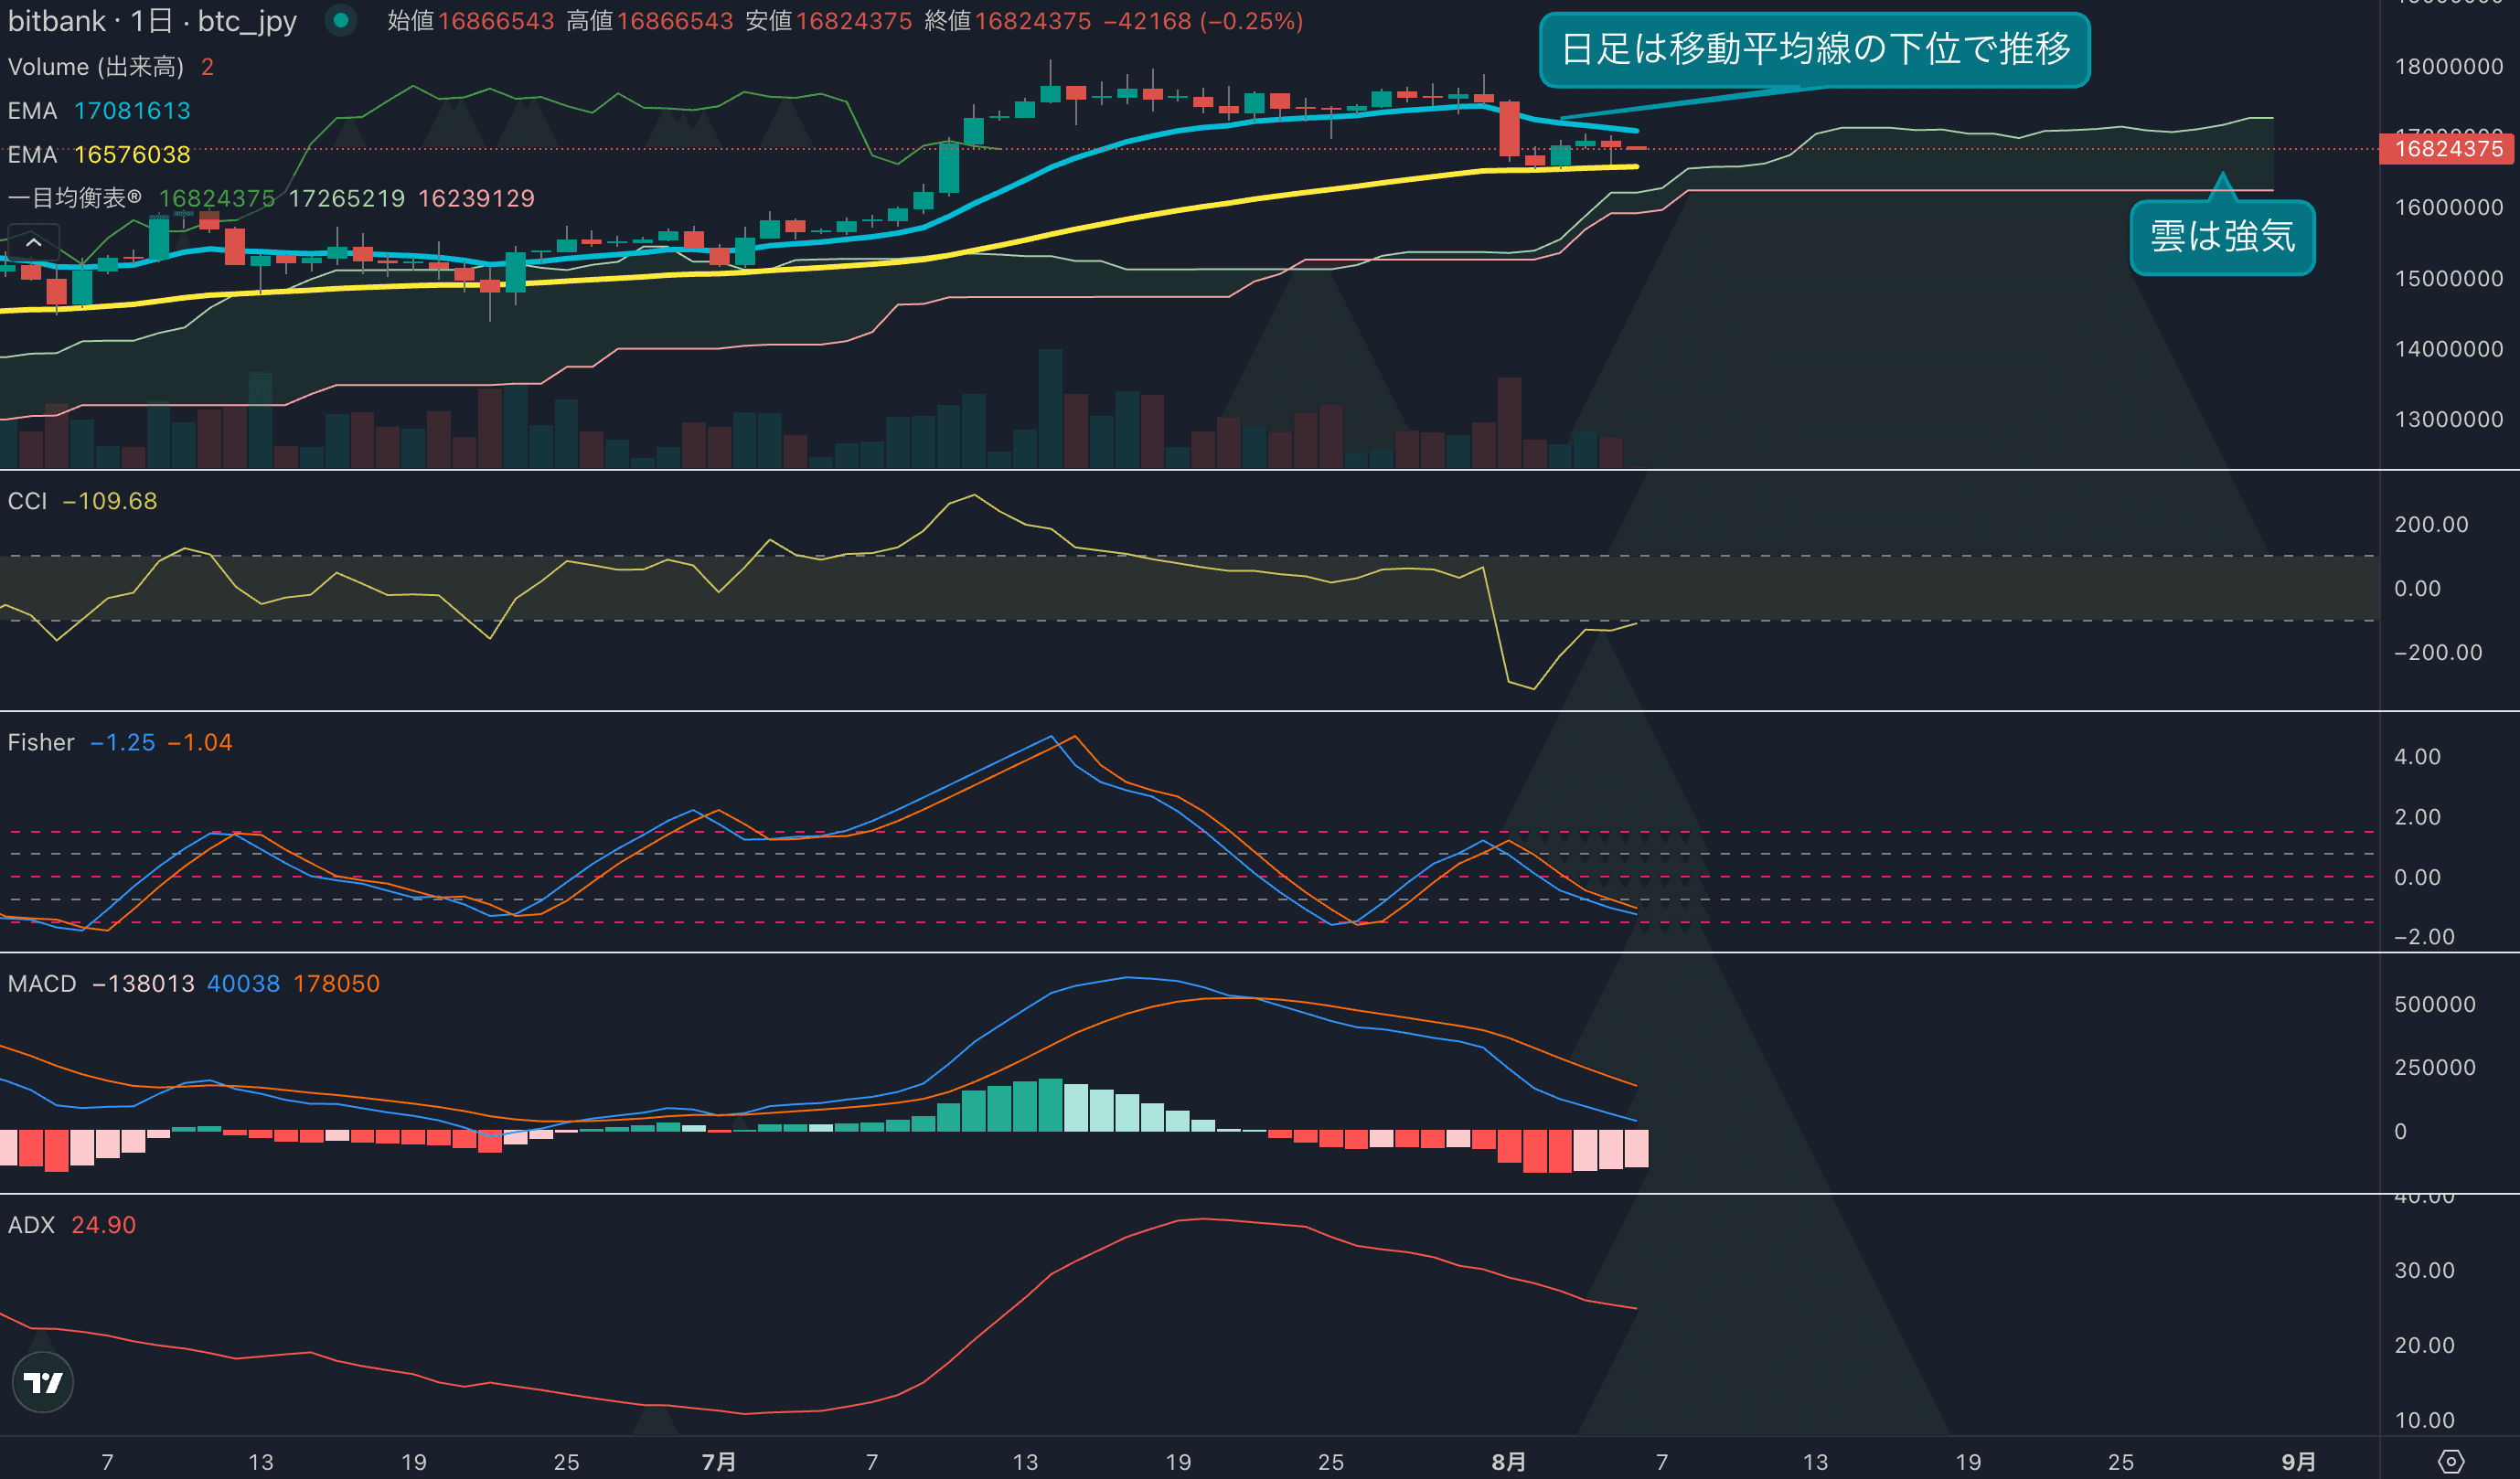Click the 9月 label on time axis
Screen dimensions: 2520x1479
pyautogui.click(x=2298, y=1461)
